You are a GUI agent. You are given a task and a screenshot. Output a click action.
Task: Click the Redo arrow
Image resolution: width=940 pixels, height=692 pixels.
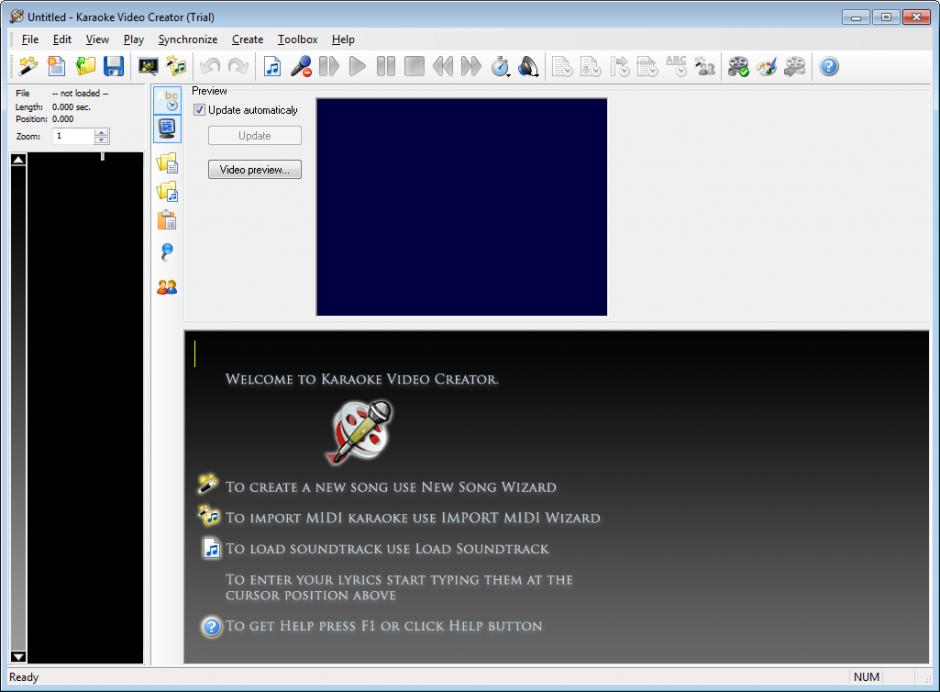tap(238, 66)
